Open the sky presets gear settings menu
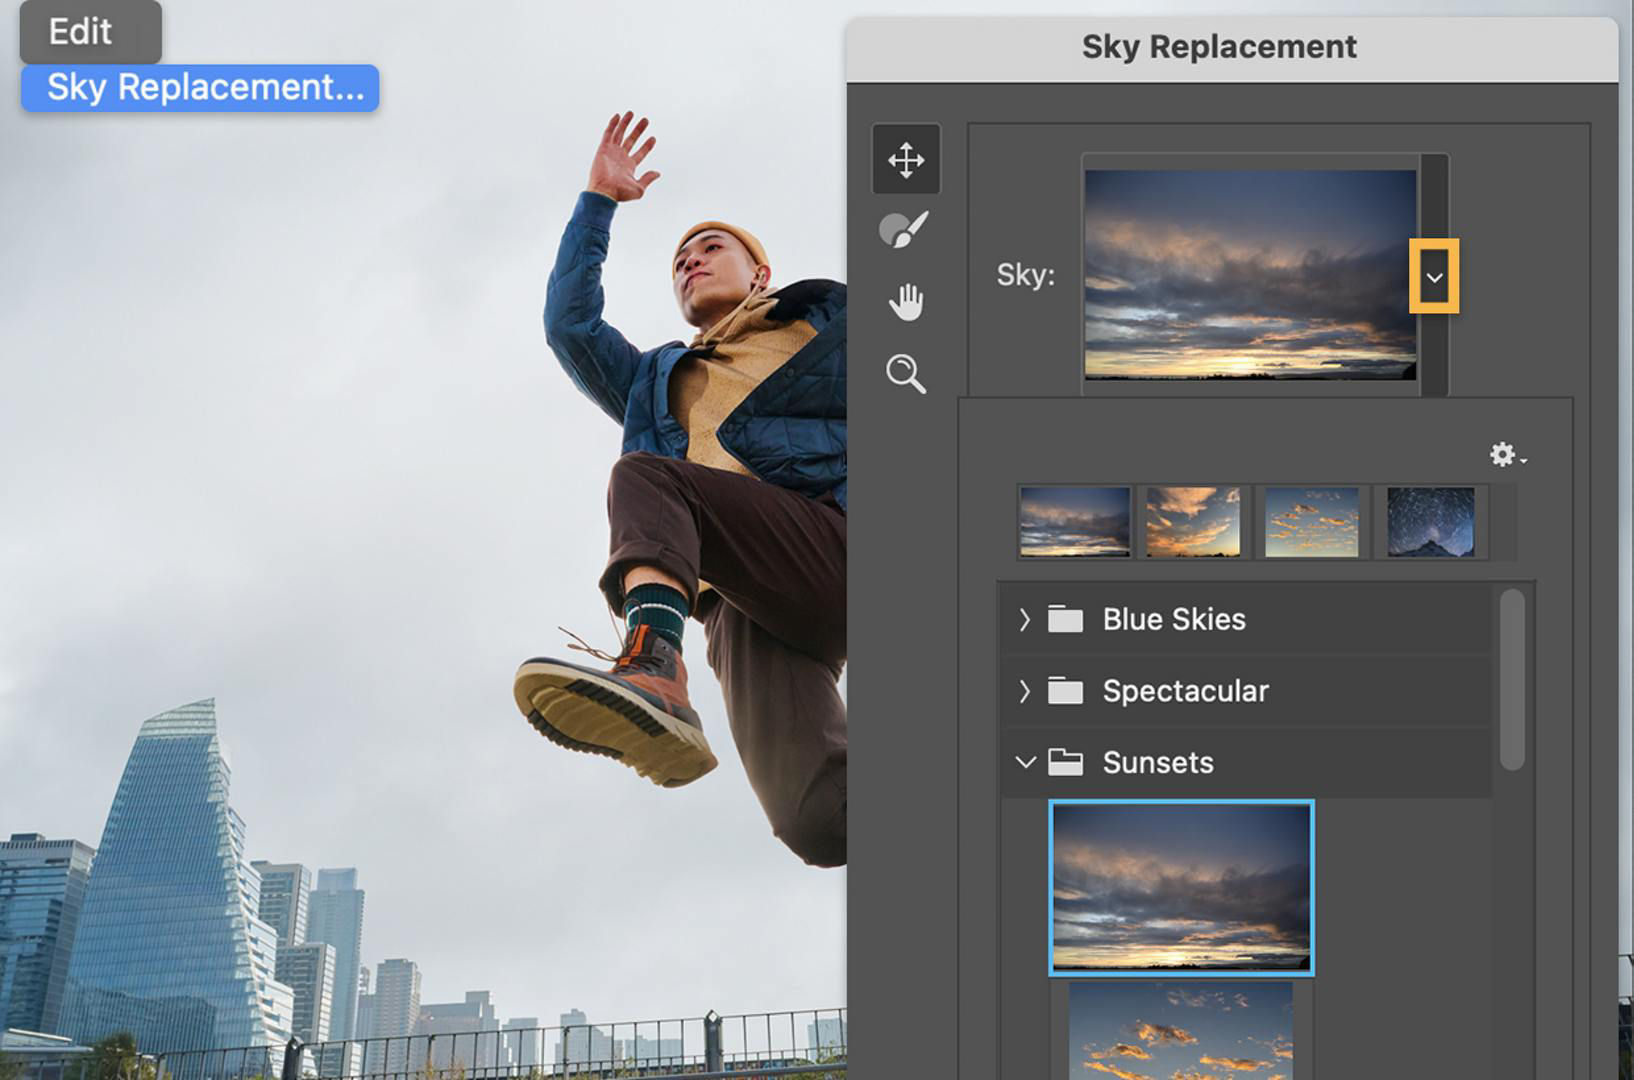The width and height of the screenshot is (1634, 1080). point(1504,454)
